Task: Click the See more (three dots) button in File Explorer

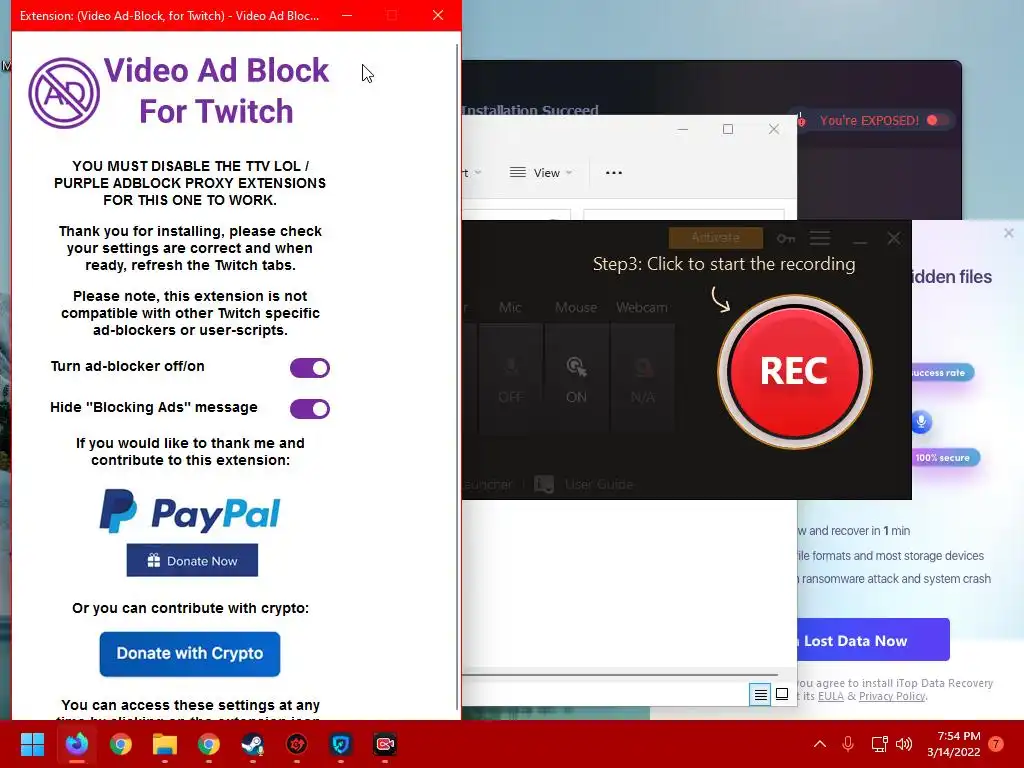Action: point(614,173)
